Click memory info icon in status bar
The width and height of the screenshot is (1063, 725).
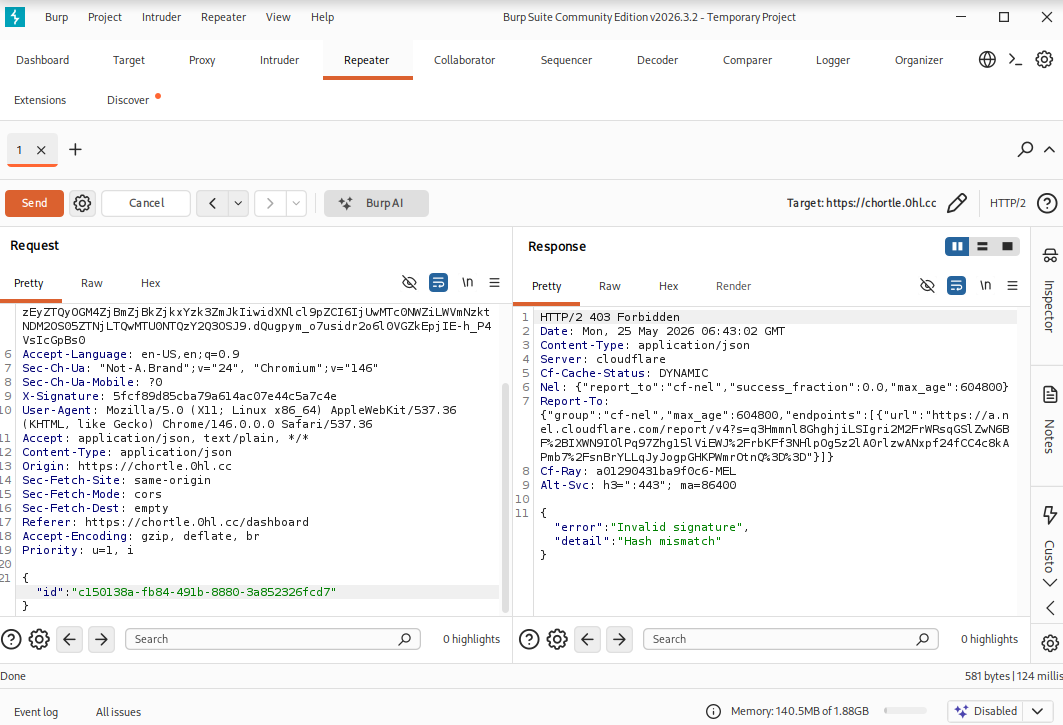pyautogui.click(x=713, y=711)
